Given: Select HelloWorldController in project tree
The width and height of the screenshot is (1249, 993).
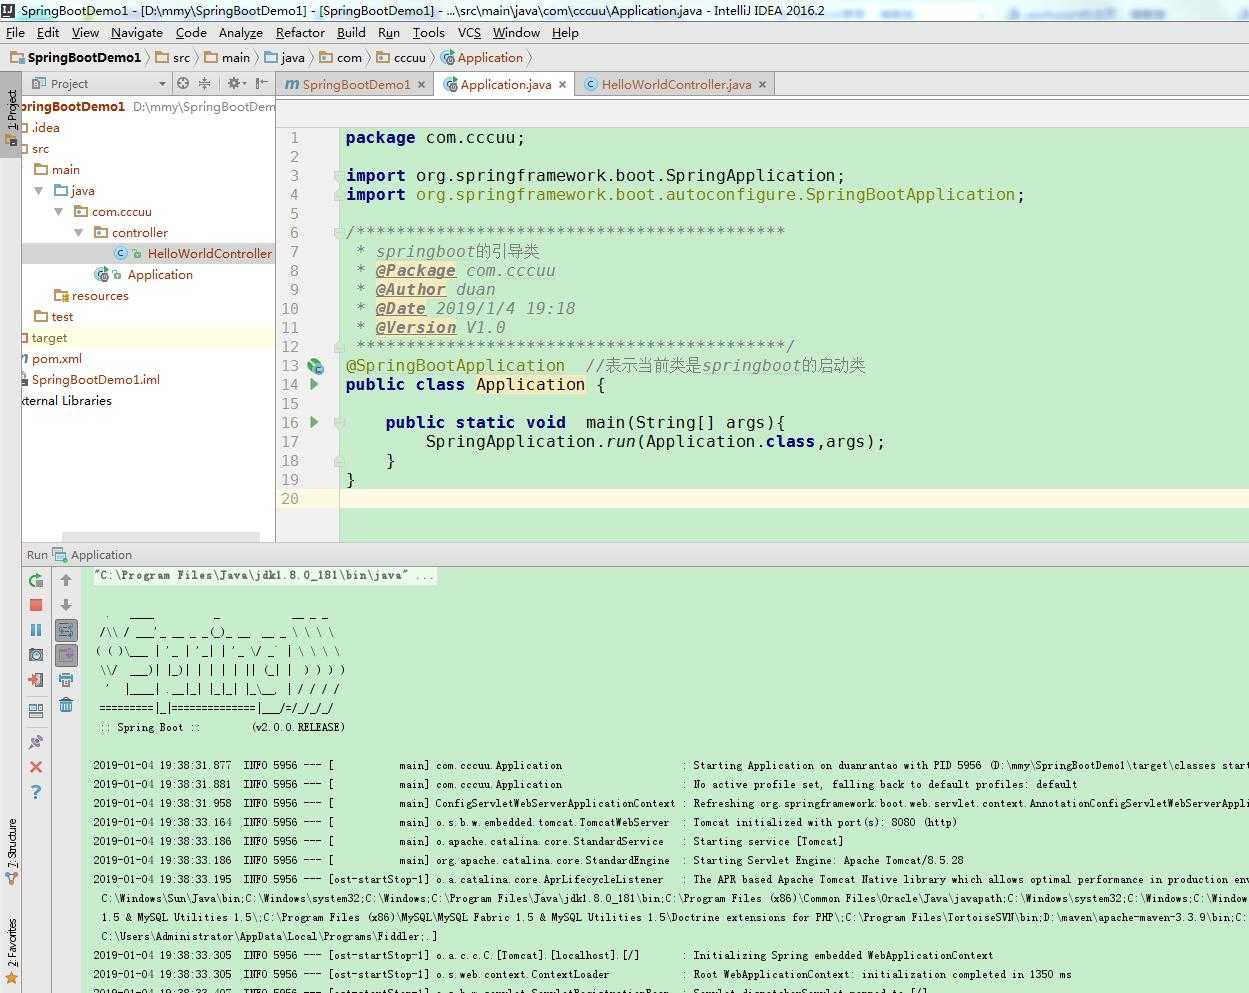Looking at the screenshot, I should pyautogui.click(x=209, y=253).
